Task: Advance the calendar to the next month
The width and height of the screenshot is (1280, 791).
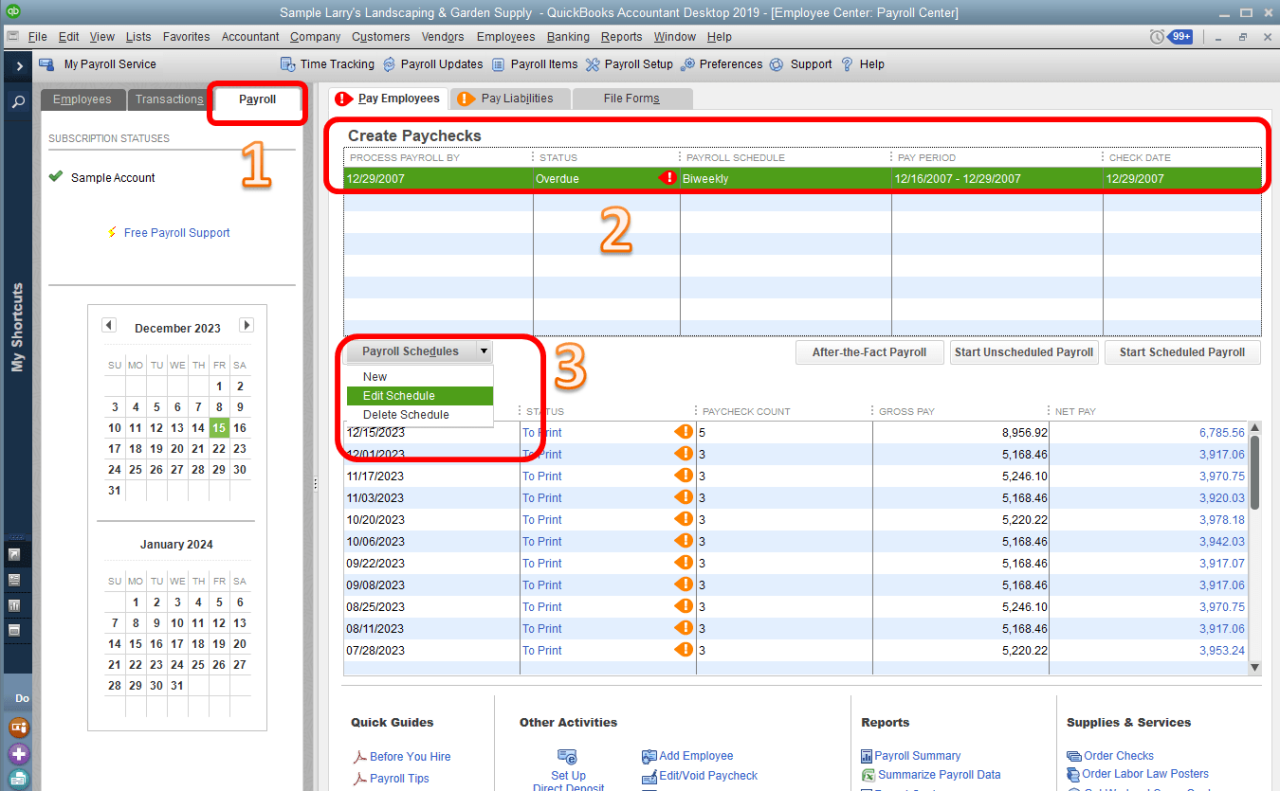Action: pos(246,325)
